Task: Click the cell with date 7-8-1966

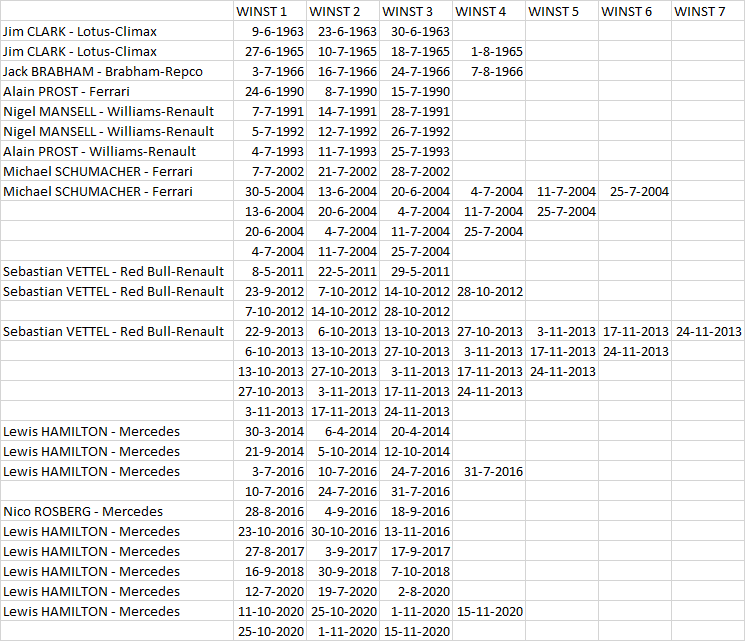Action: point(489,71)
